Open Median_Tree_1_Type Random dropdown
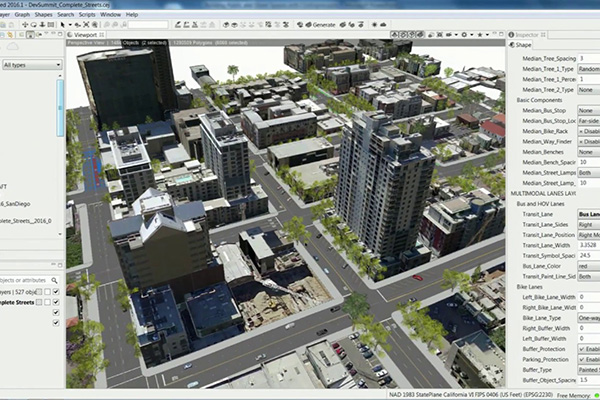 589,69
